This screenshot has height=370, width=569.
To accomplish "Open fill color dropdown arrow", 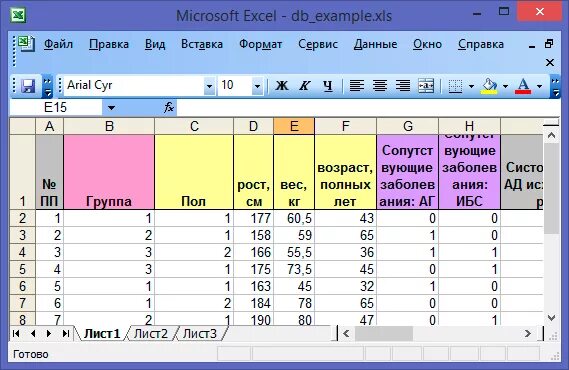I will coord(505,86).
